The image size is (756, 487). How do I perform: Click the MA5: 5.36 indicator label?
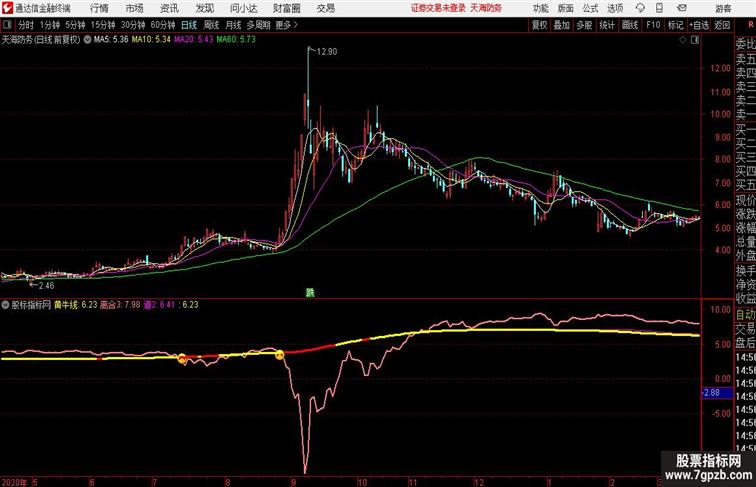[111, 40]
